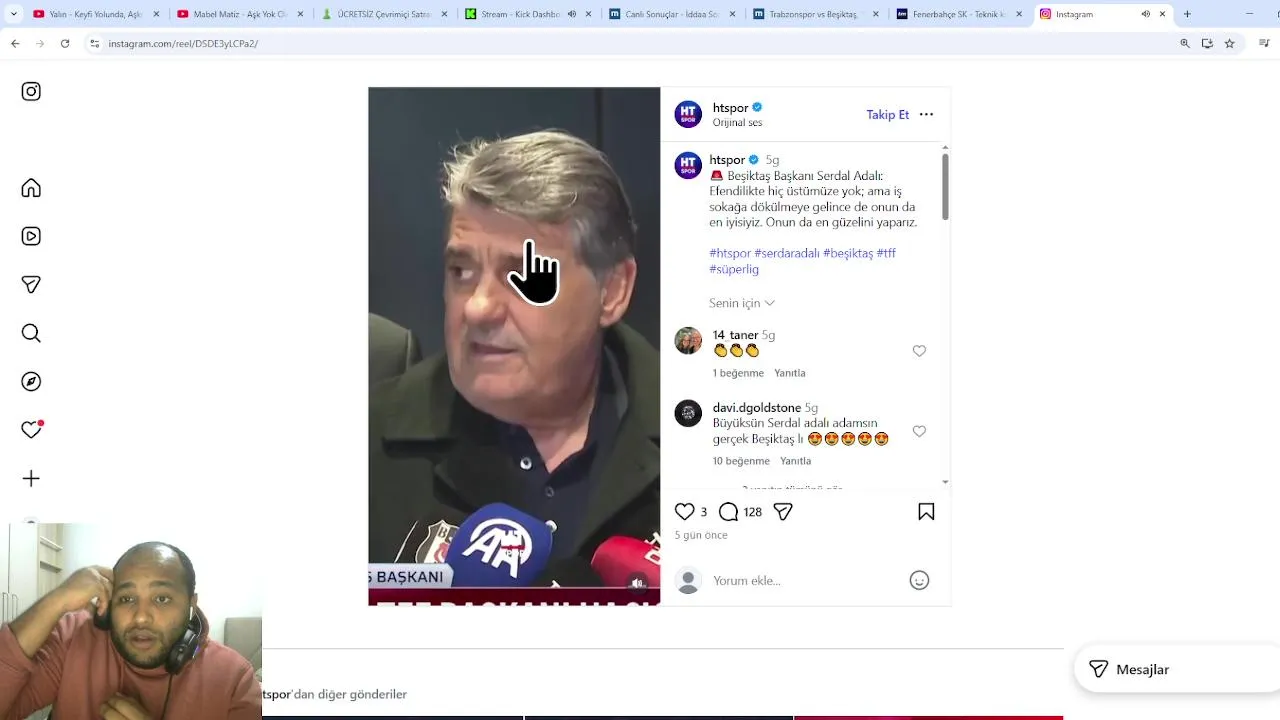Click htspor avatar in post header
This screenshot has height=720, width=1280.
pyautogui.click(x=688, y=114)
